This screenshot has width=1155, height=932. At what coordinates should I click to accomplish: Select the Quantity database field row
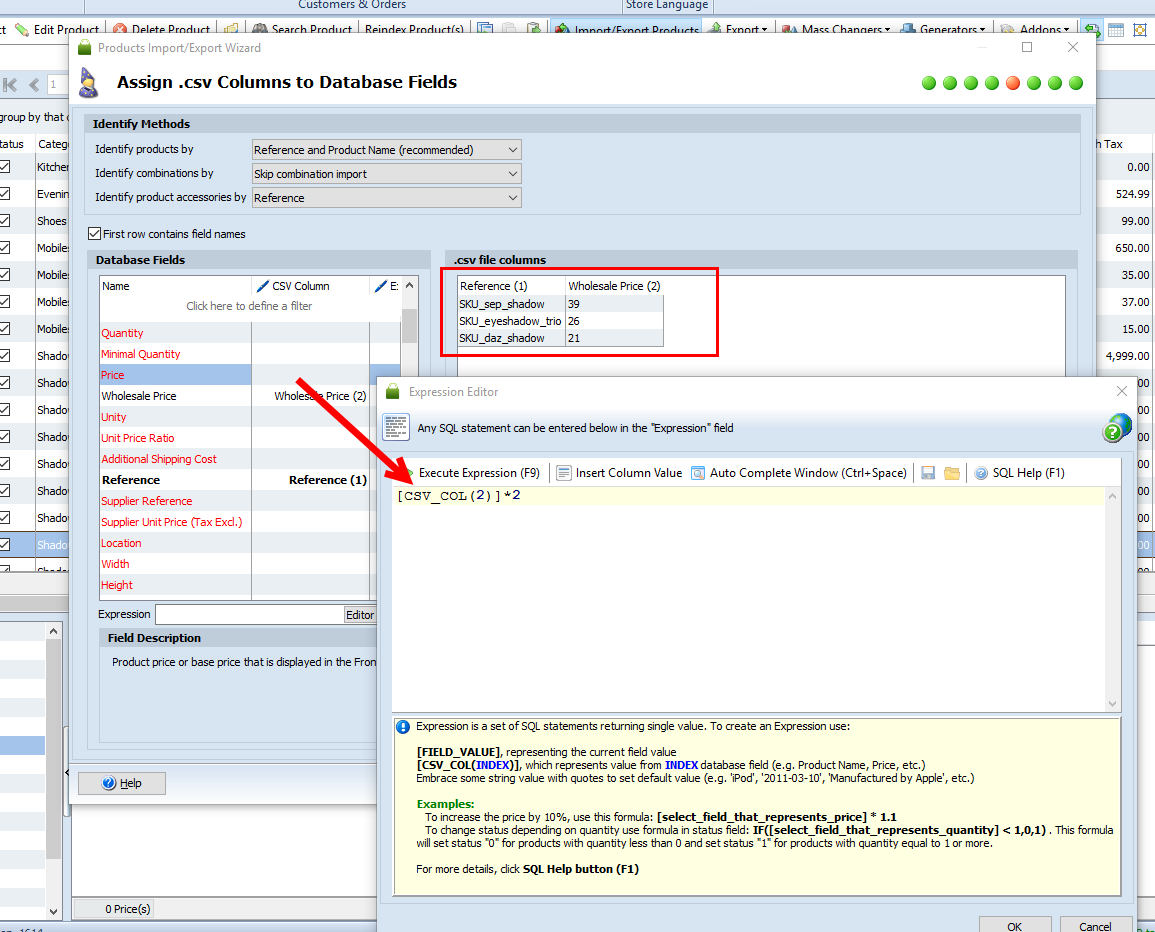click(x=250, y=333)
